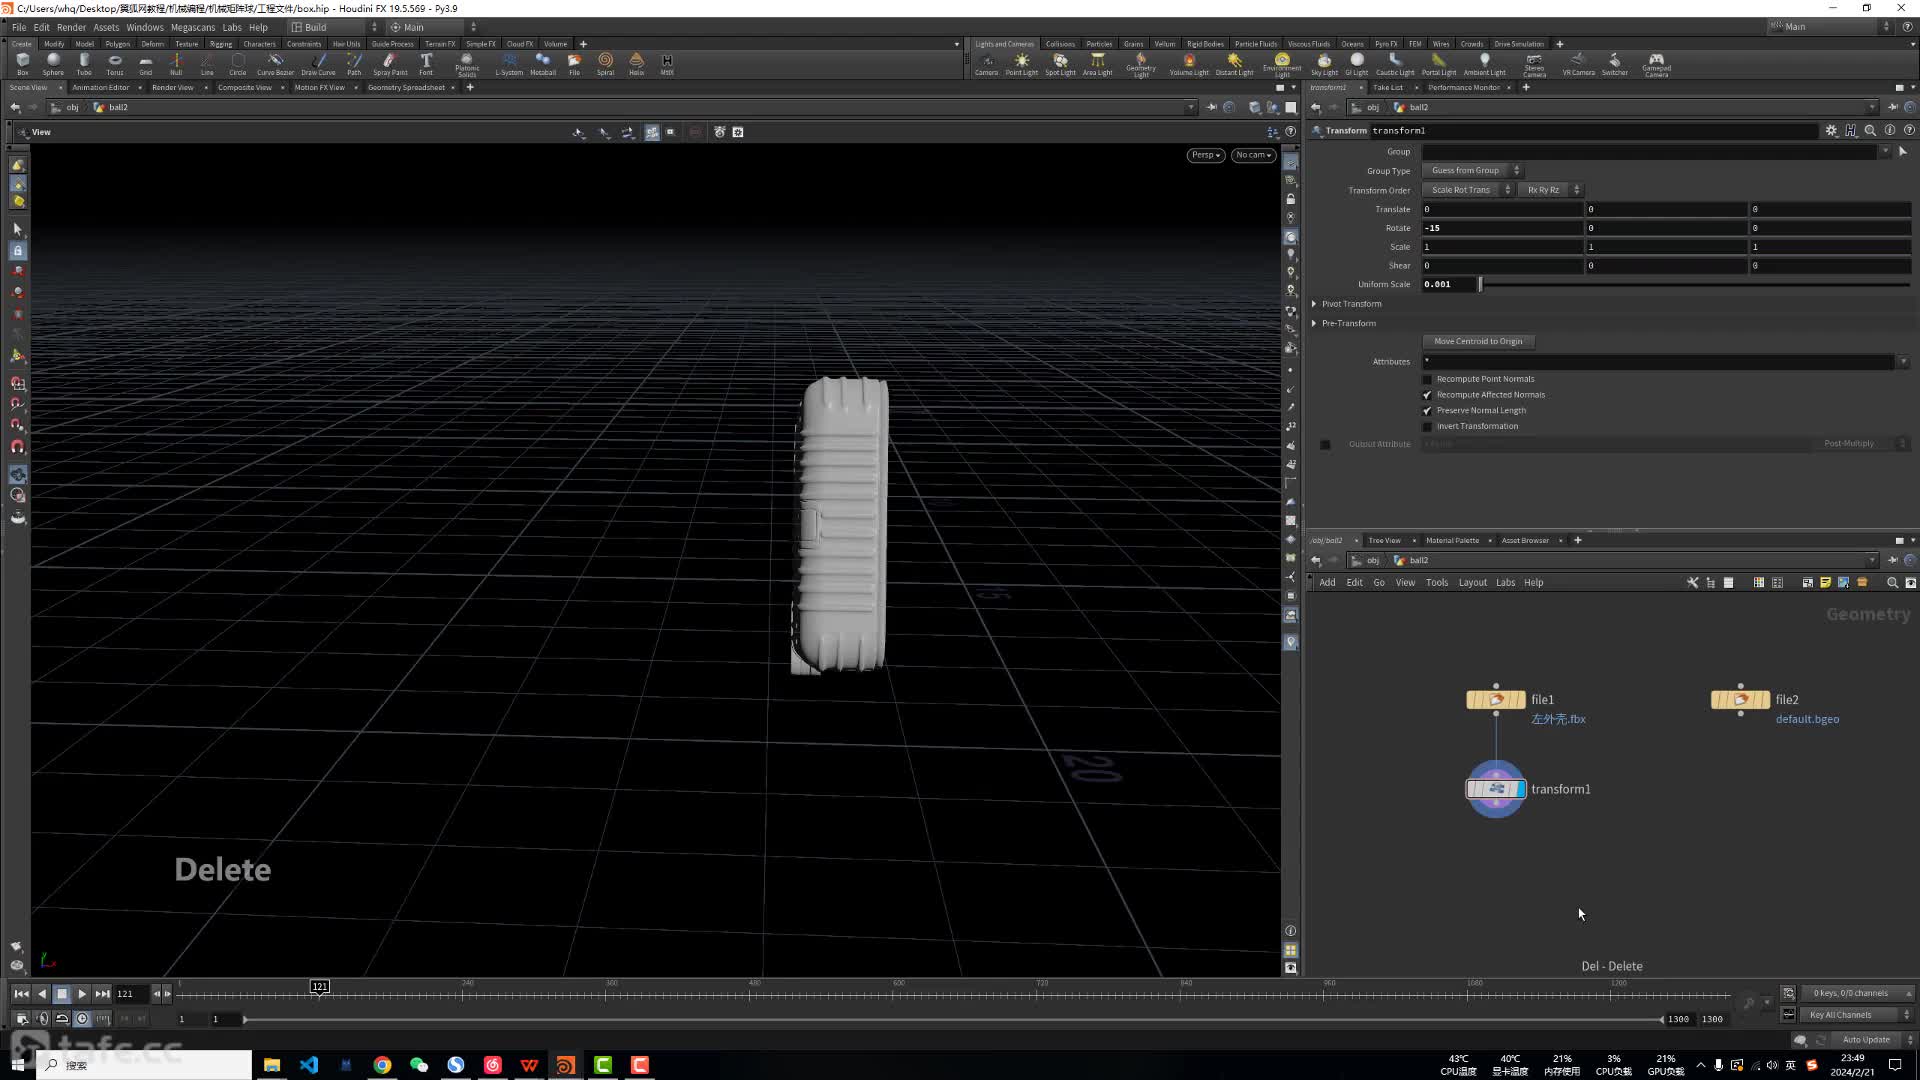Select the Sphere shelf tool

pos(53,64)
